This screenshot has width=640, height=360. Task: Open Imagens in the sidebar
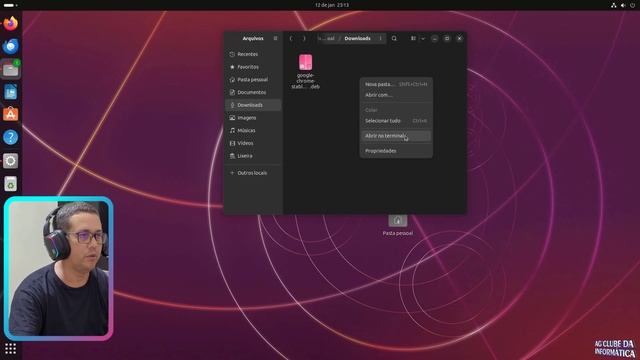[253, 118]
